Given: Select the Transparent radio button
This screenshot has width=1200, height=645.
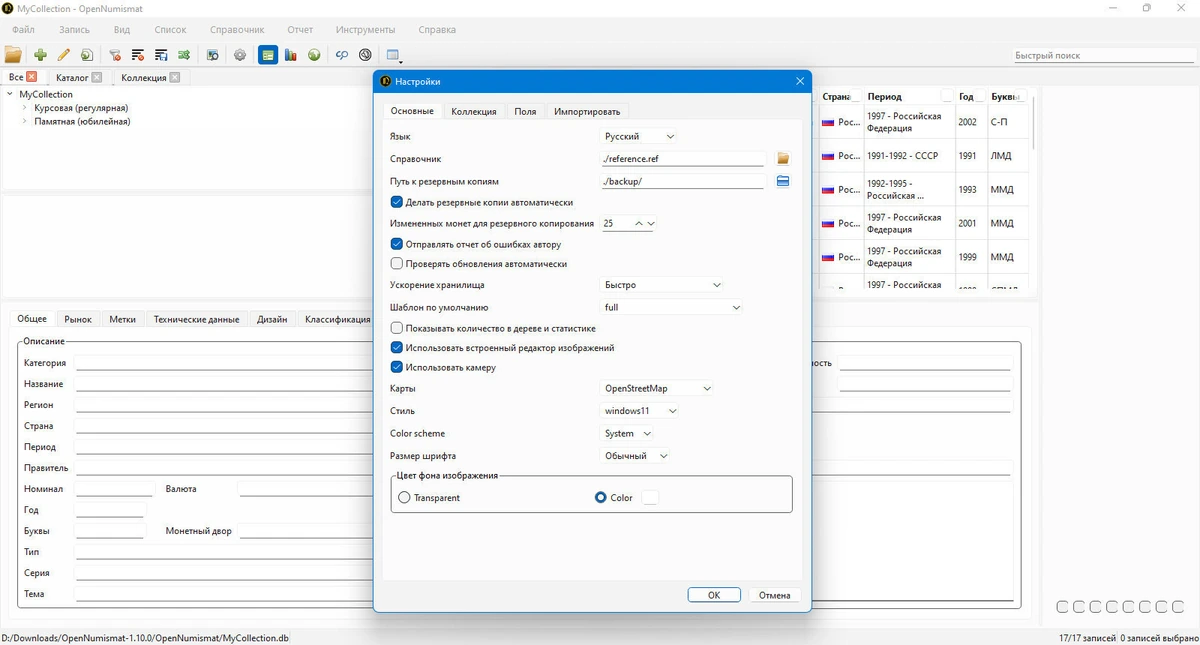Looking at the screenshot, I should click(x=404, y=497).
